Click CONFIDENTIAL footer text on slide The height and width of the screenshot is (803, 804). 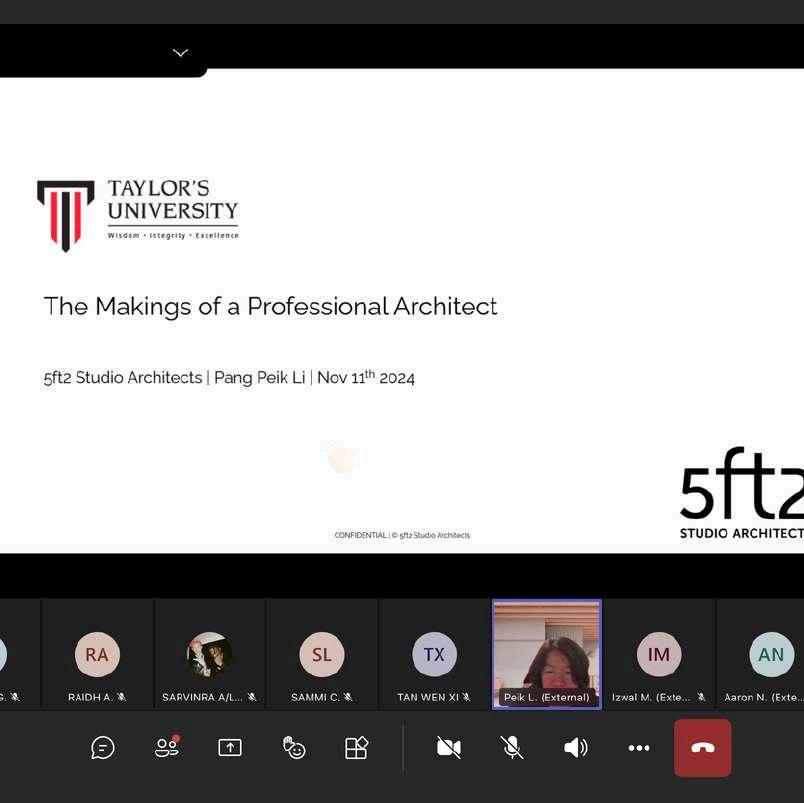tap(402, 535)
